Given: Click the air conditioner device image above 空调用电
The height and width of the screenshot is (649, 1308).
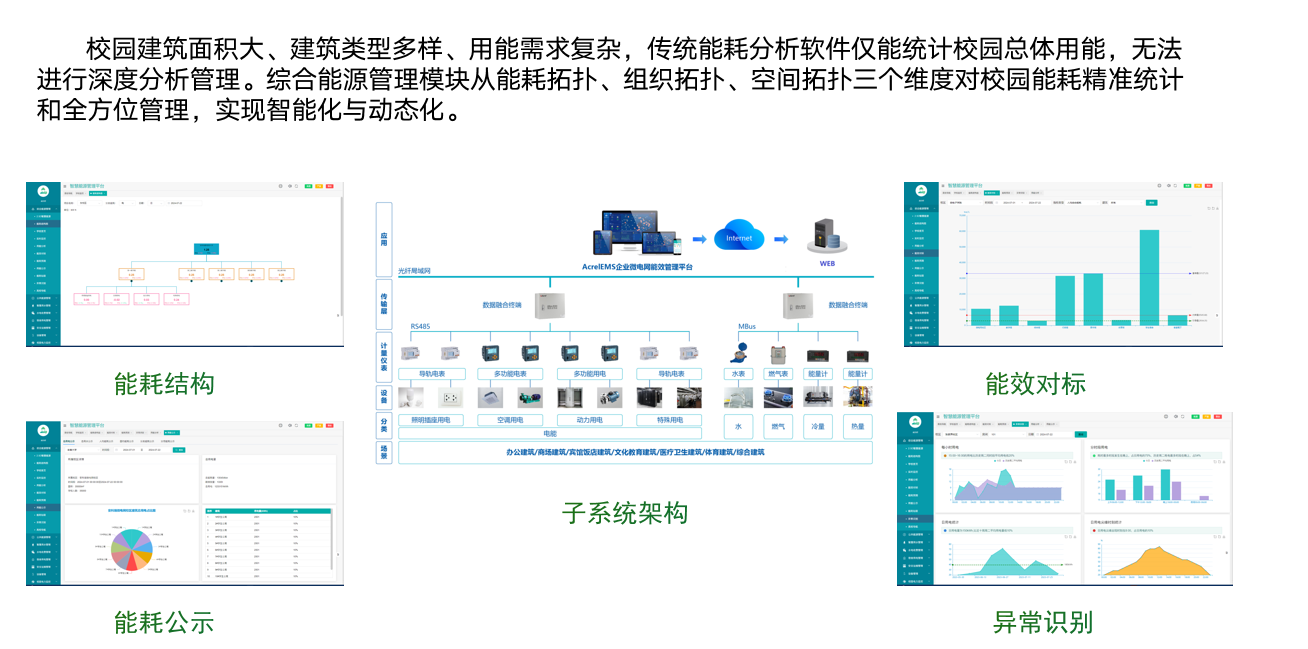Looking at the screenshot, I should click(492, 397).
